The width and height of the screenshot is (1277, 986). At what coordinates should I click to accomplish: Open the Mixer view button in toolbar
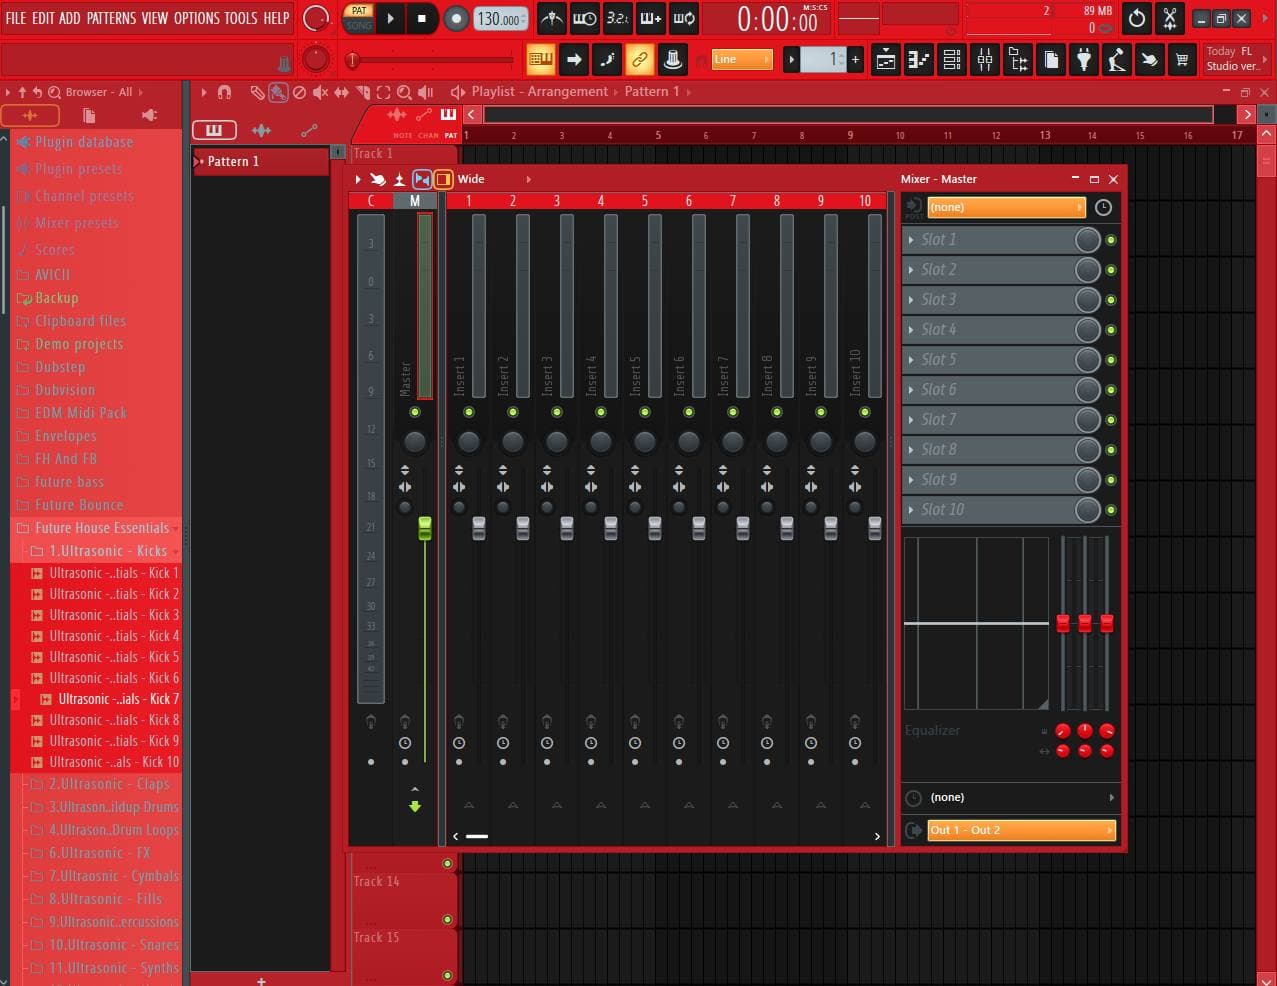[985, 60]
